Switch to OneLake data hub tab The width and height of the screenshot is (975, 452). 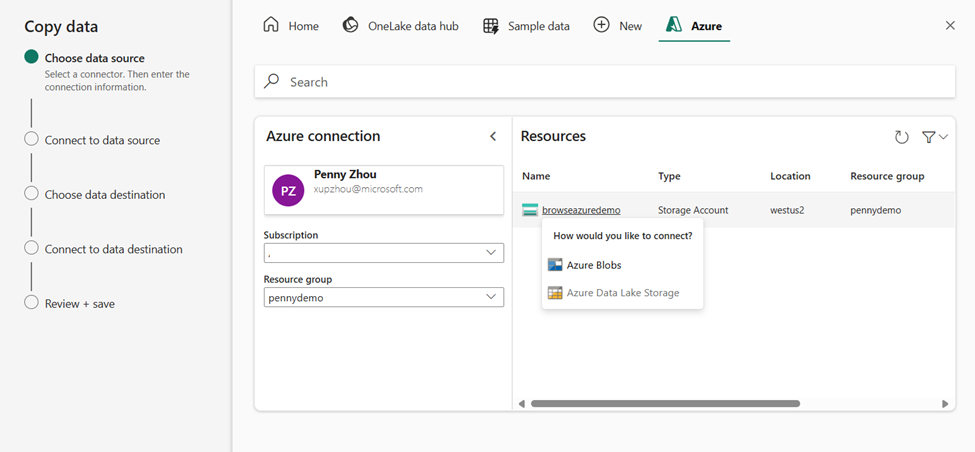[400, 26]
